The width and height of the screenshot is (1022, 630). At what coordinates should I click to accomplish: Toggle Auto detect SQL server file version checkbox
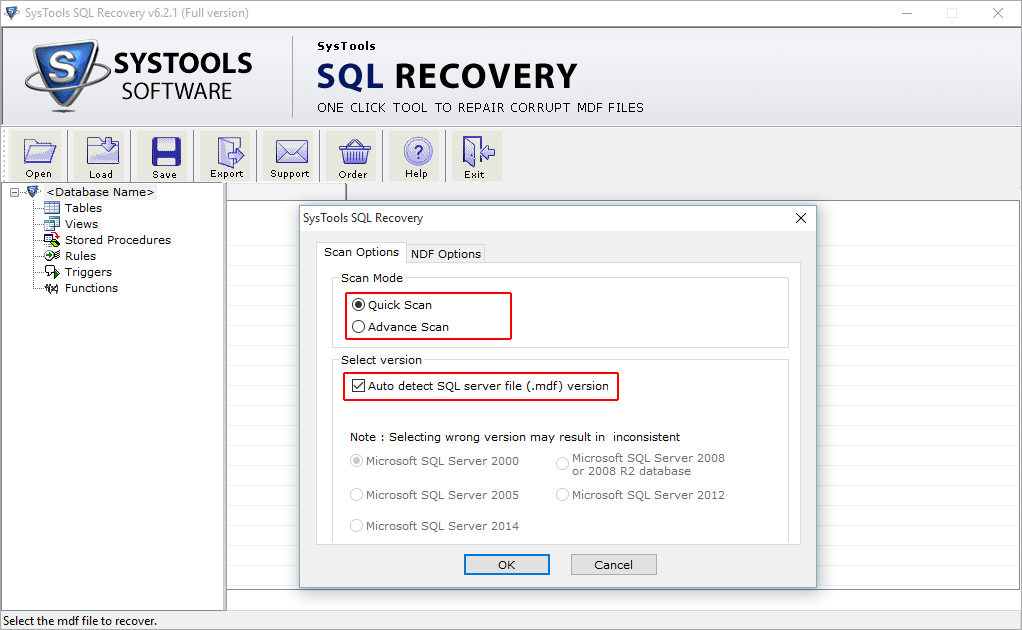coord(358,386)
